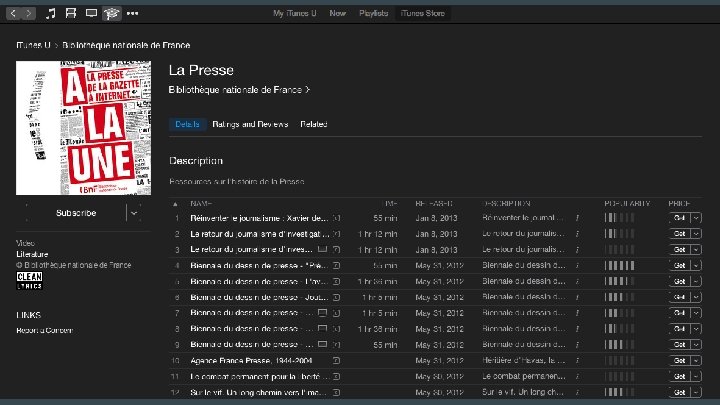Get episode 12 Sur le vif
This screenshot has width=720, height=405.
[x=680, y=392]
